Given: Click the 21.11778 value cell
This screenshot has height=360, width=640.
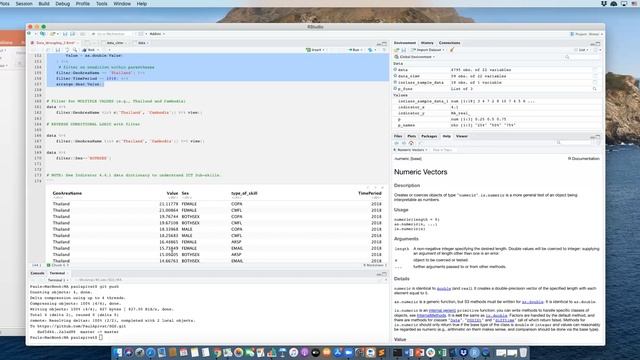Looking at the screenshot, I should coord(169,204).
